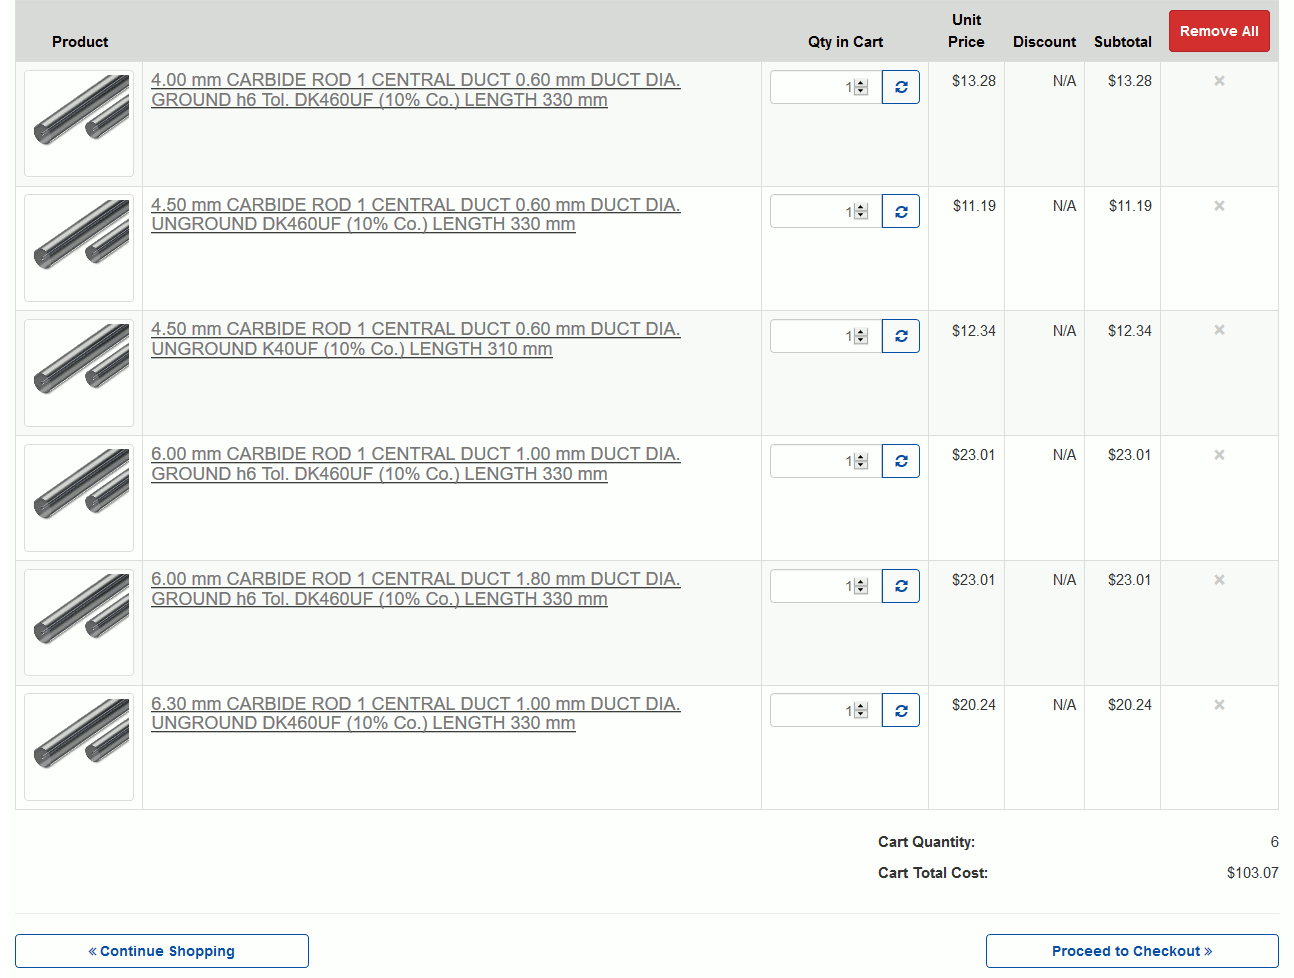Refresh quantity for 4.00 mm carbide rod
This screenshot has width=1294, height=978.
[900, 87]
